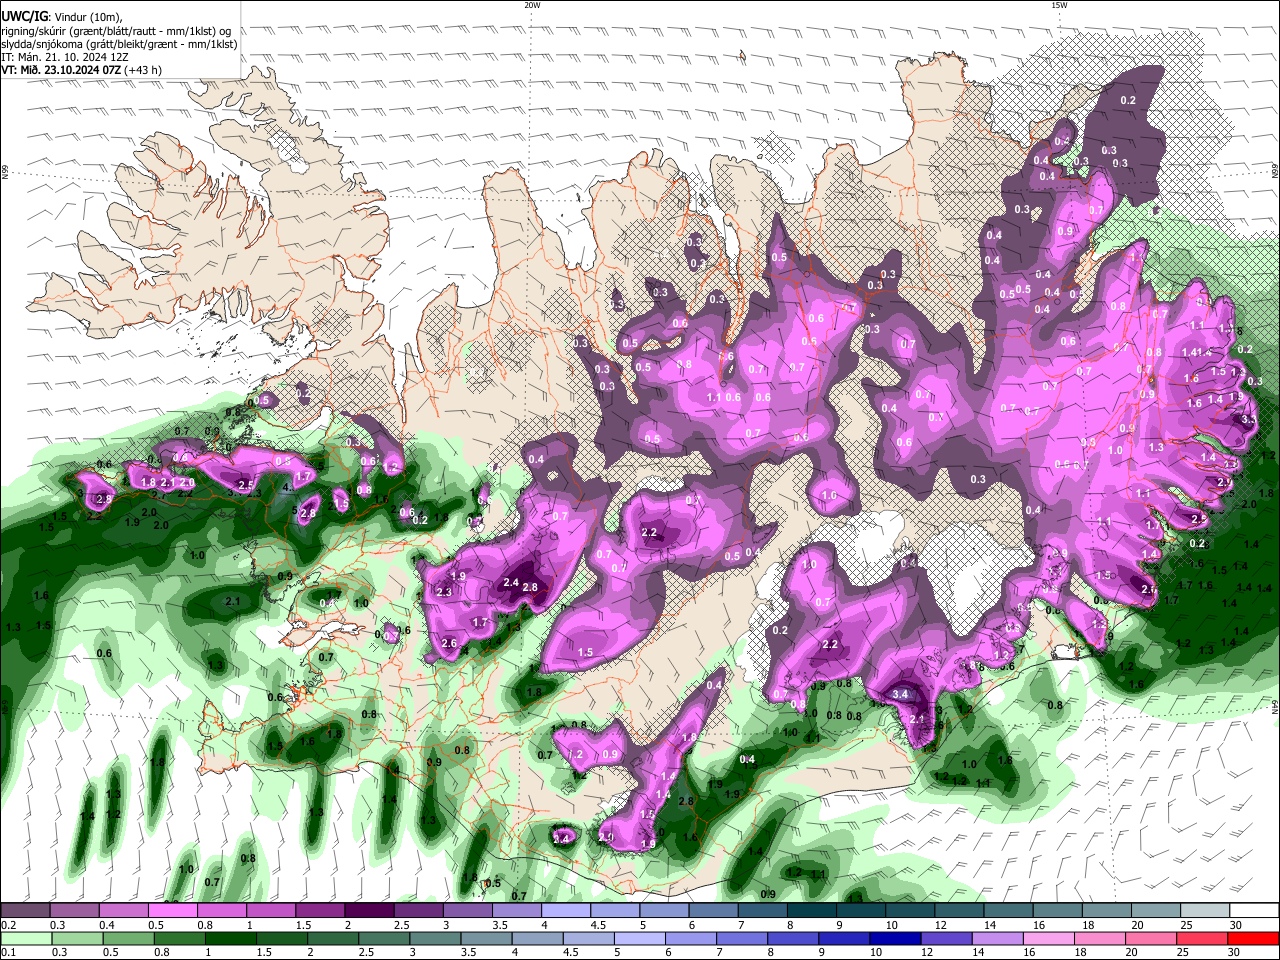This screenshot has width=1280, height=960.
Task: Pick the upper scale swatch between 20 and 25
Action: point(1157,911)
